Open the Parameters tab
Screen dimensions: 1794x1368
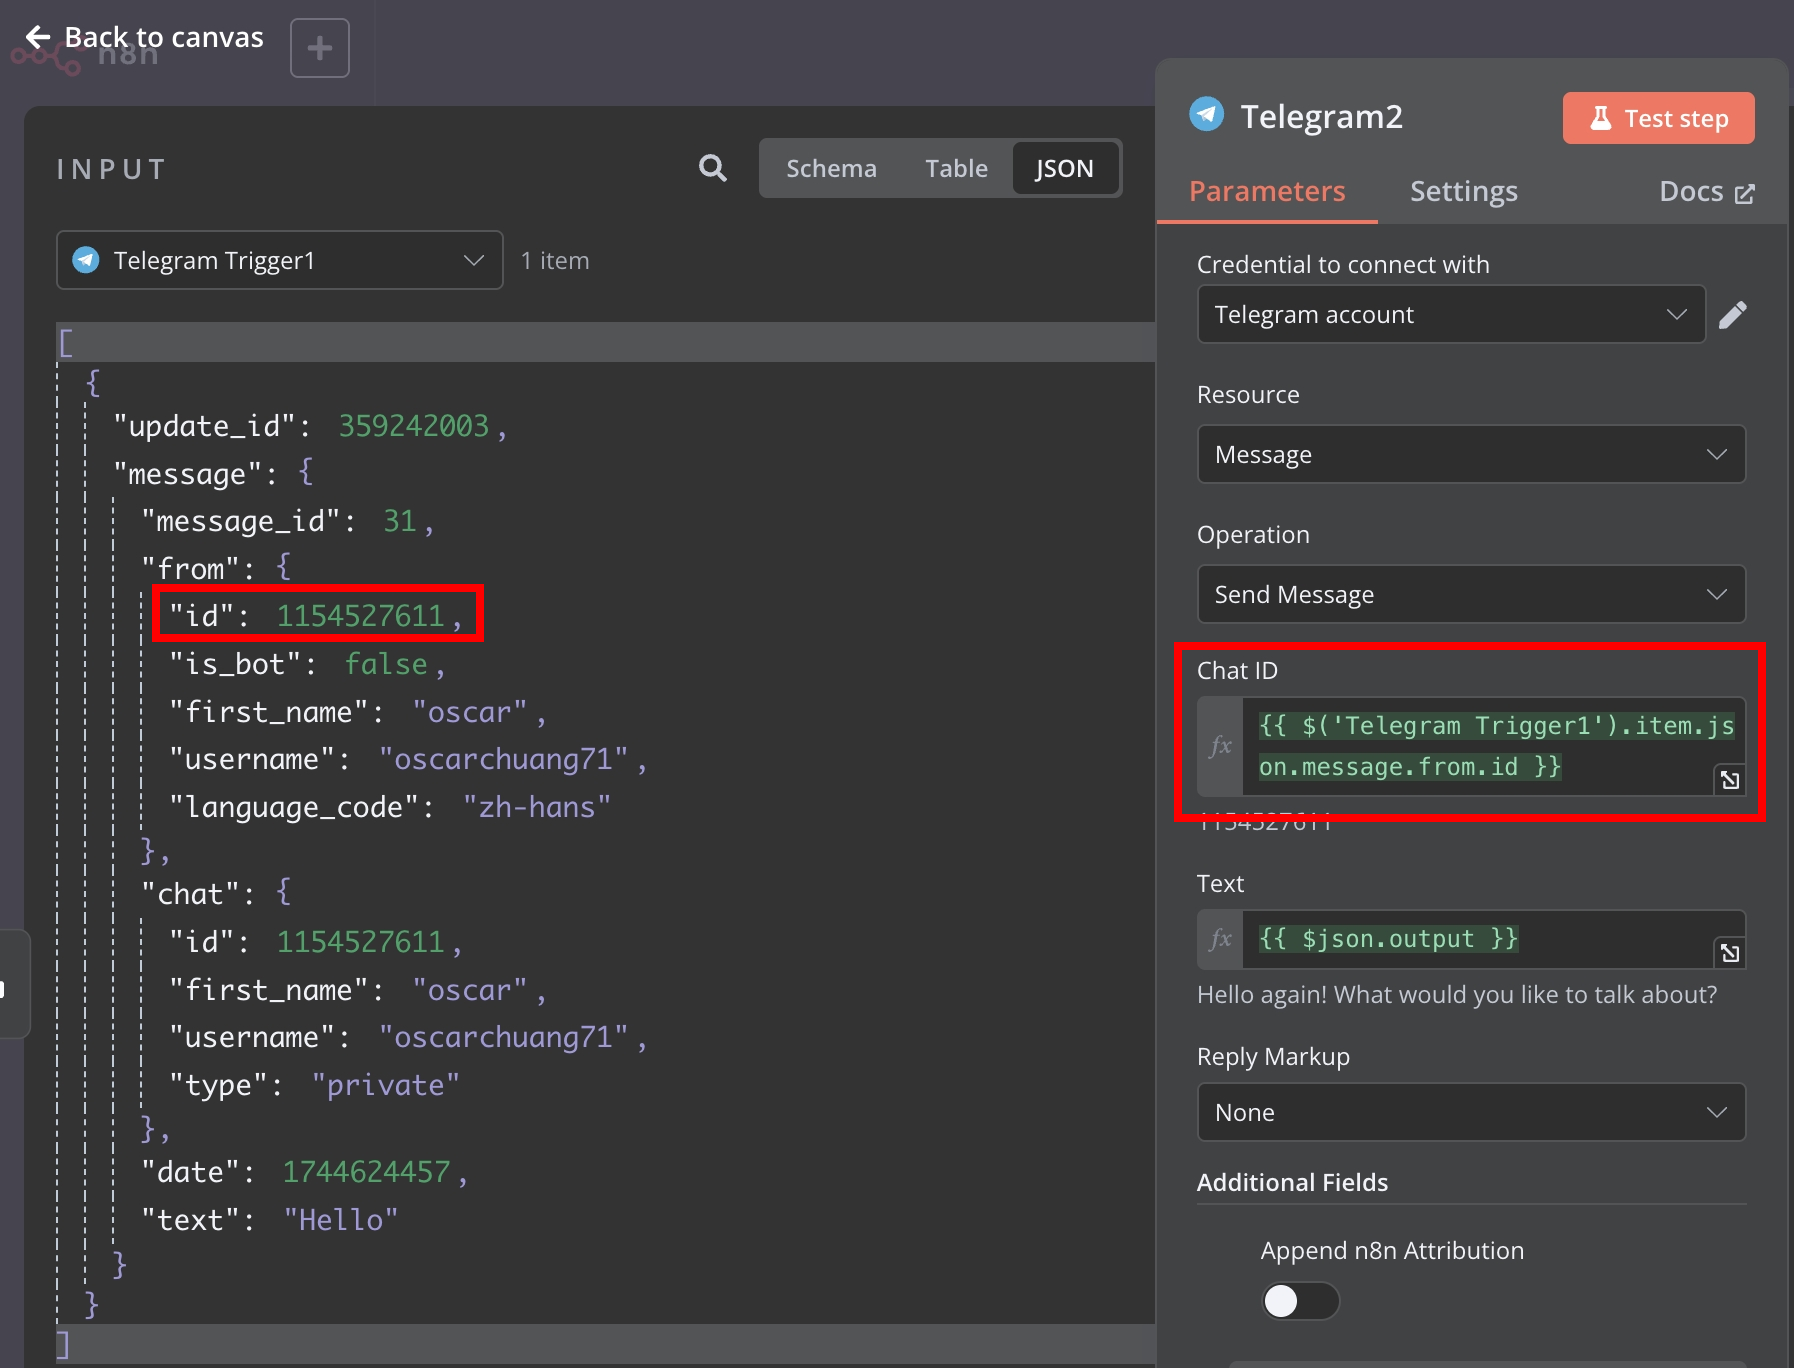(1267, 191)
